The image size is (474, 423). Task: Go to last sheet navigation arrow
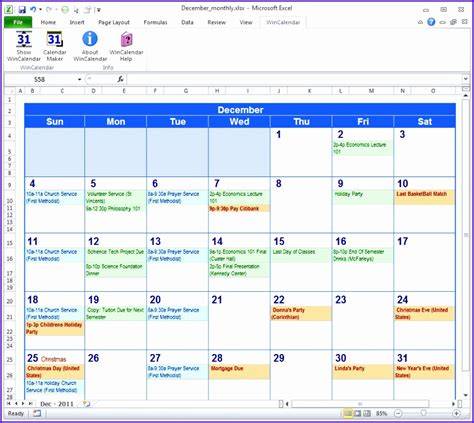click(x=30, y=404)
